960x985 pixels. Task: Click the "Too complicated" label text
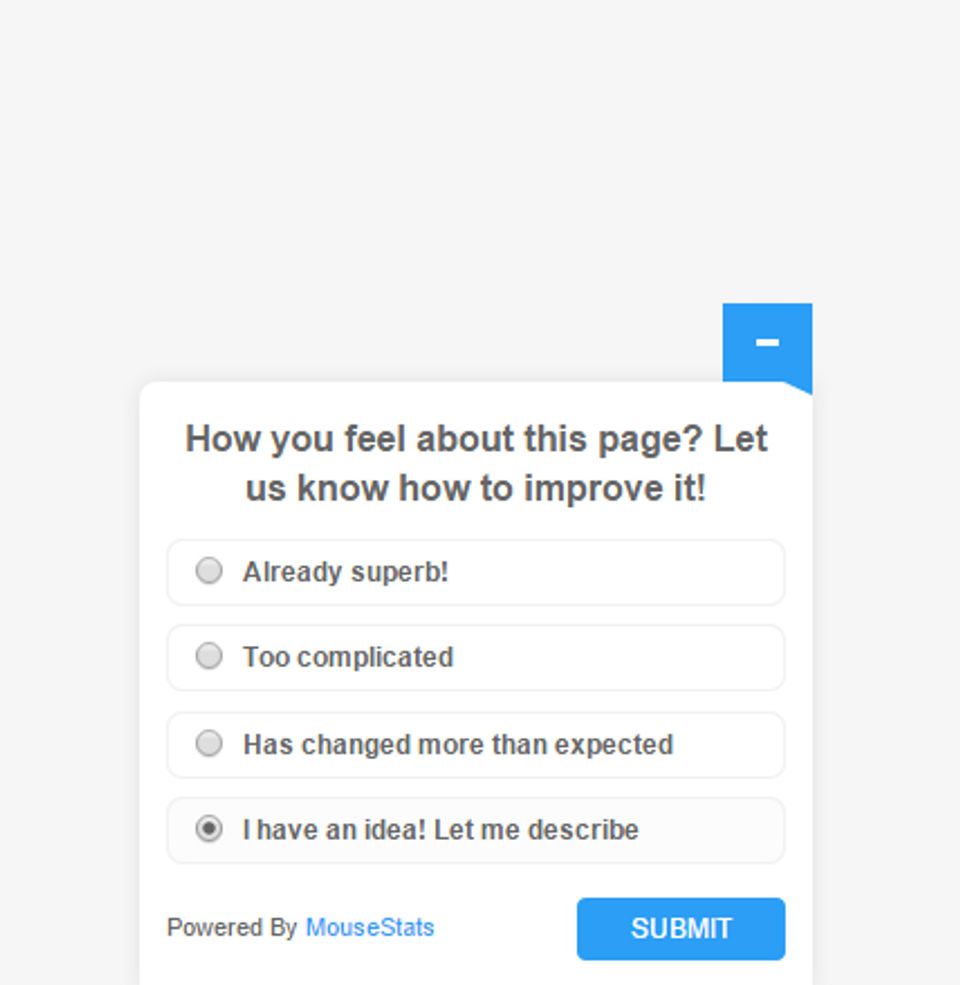(x=348, y=657)
